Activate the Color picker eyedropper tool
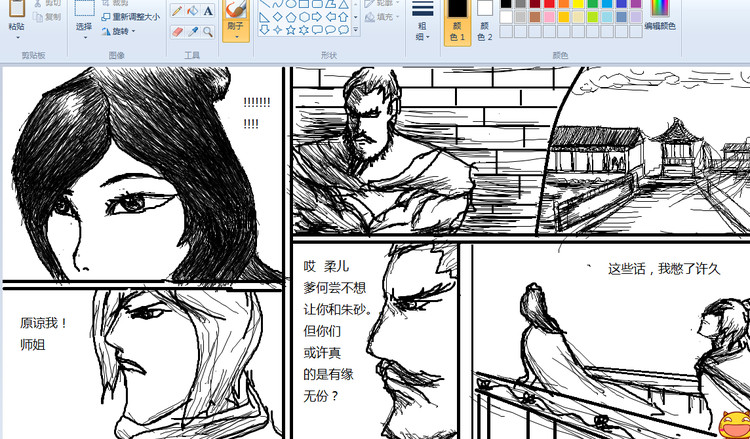The width and height of the screenshot is (750, 439). [192, 31]
